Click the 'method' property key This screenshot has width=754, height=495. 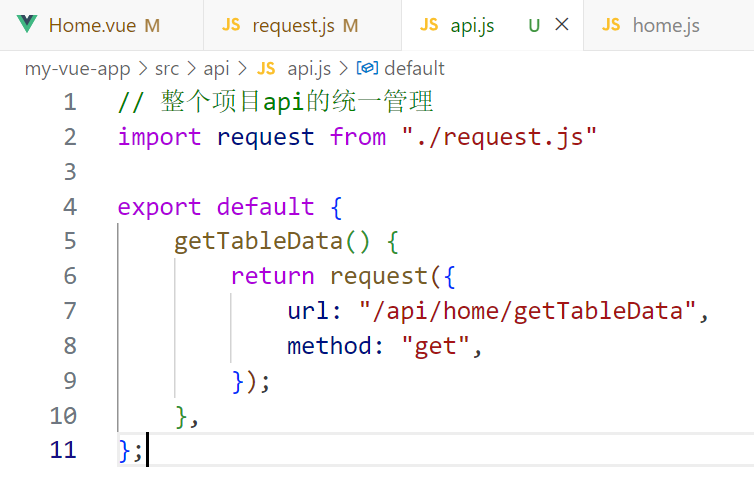(329, 345)
